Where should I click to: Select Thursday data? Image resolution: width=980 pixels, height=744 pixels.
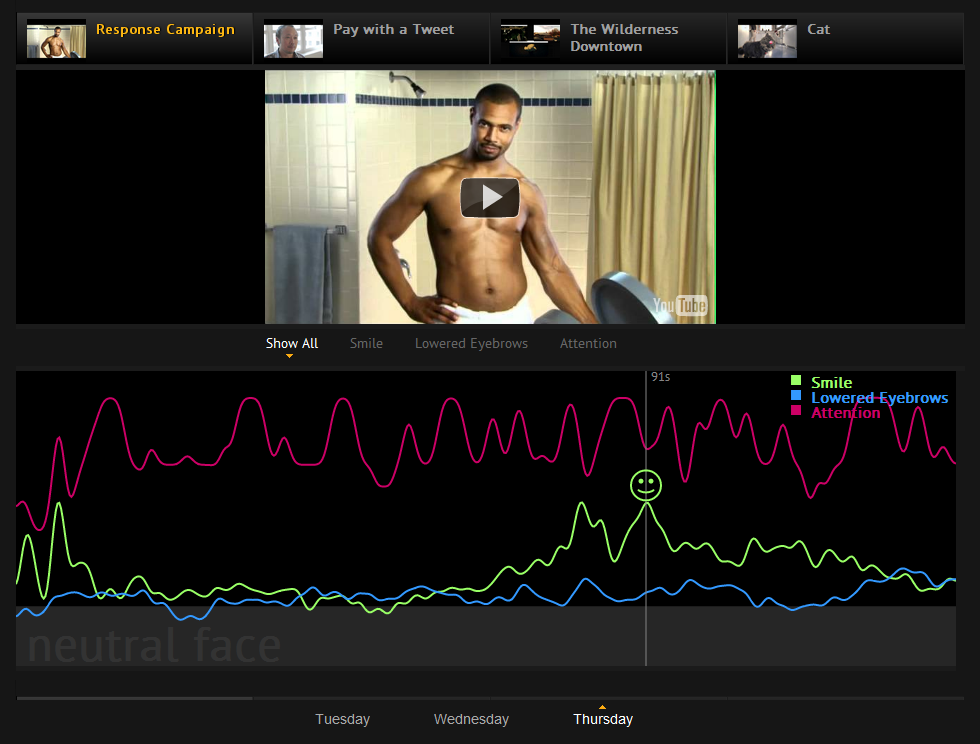click(x=603, y=719)
